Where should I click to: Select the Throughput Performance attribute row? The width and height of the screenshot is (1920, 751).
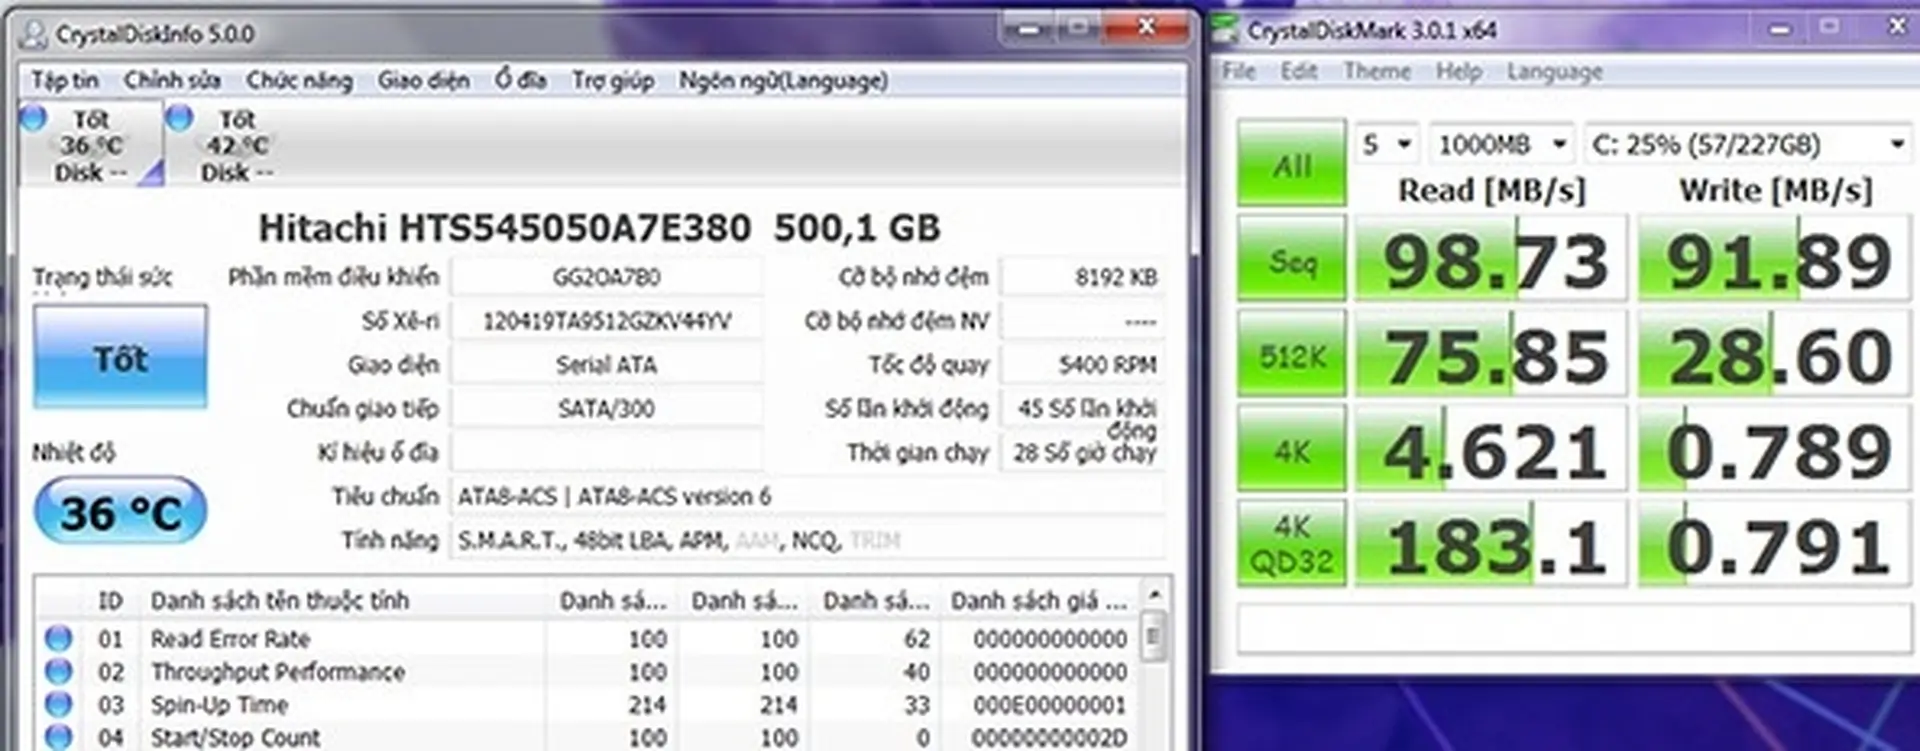tap(588, 671)
